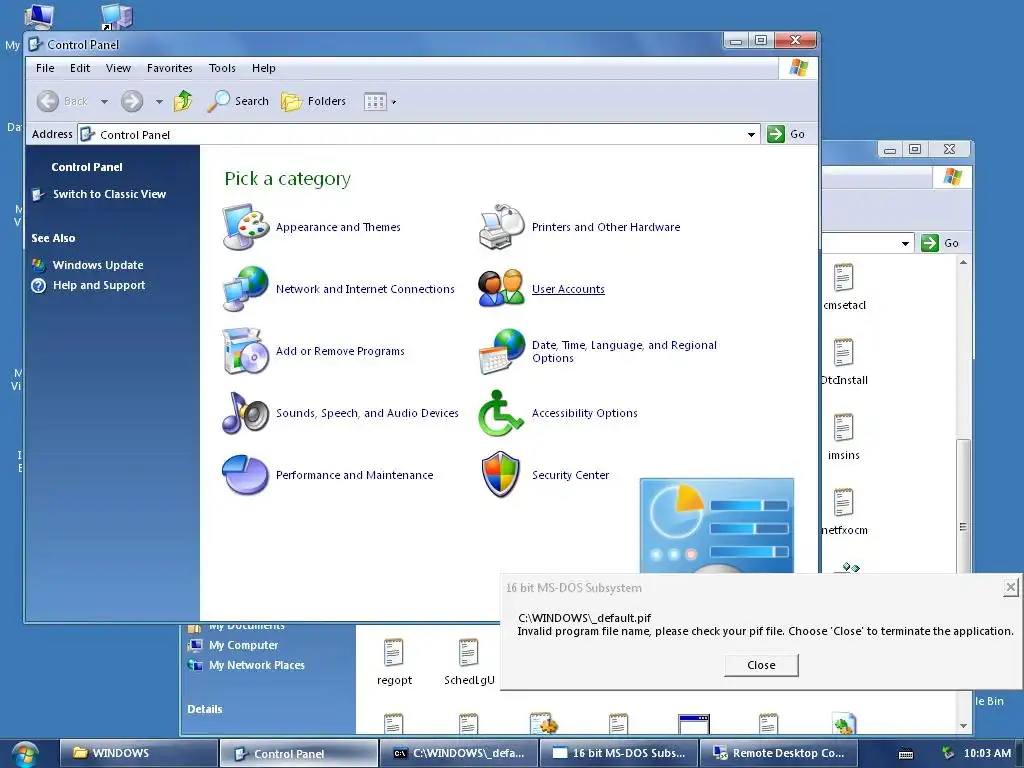Click Go button in background WINDOWS window

(940, 243)
